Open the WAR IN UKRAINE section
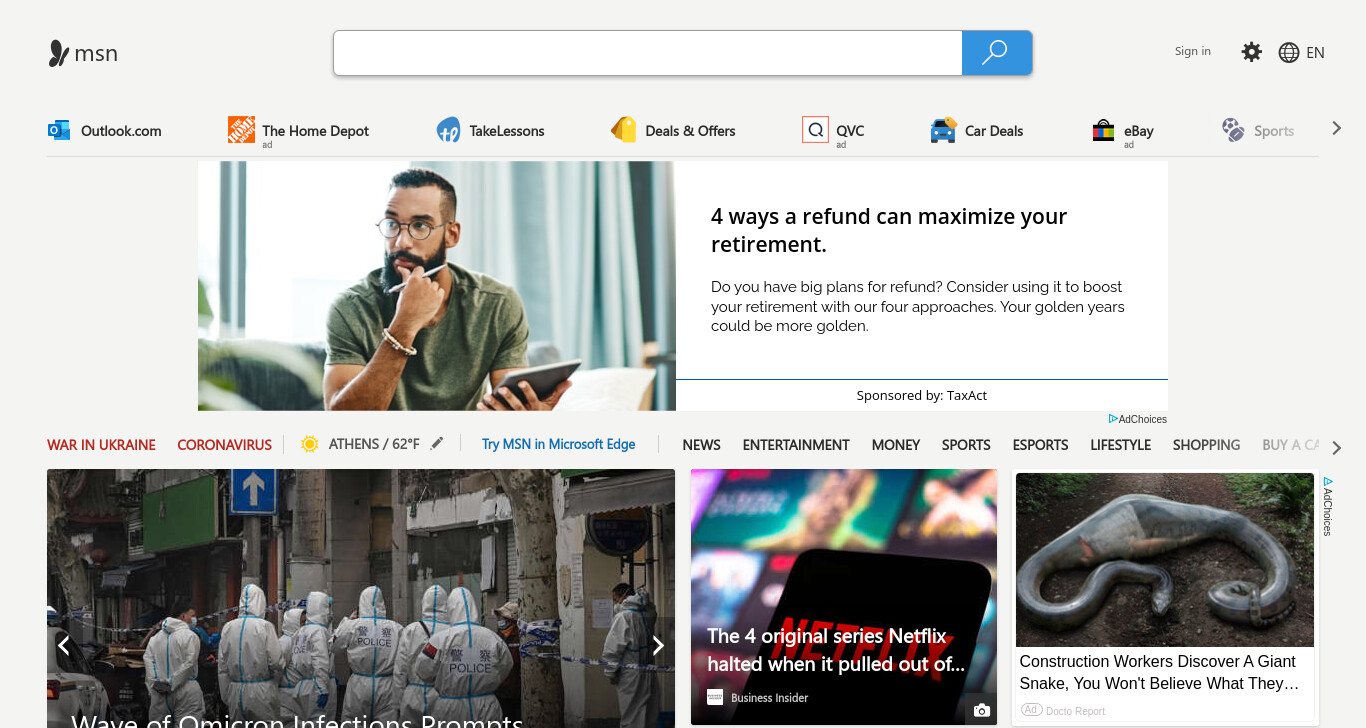Image resolution: width=1366 pixels, height=728 pixels. [101, 445]
